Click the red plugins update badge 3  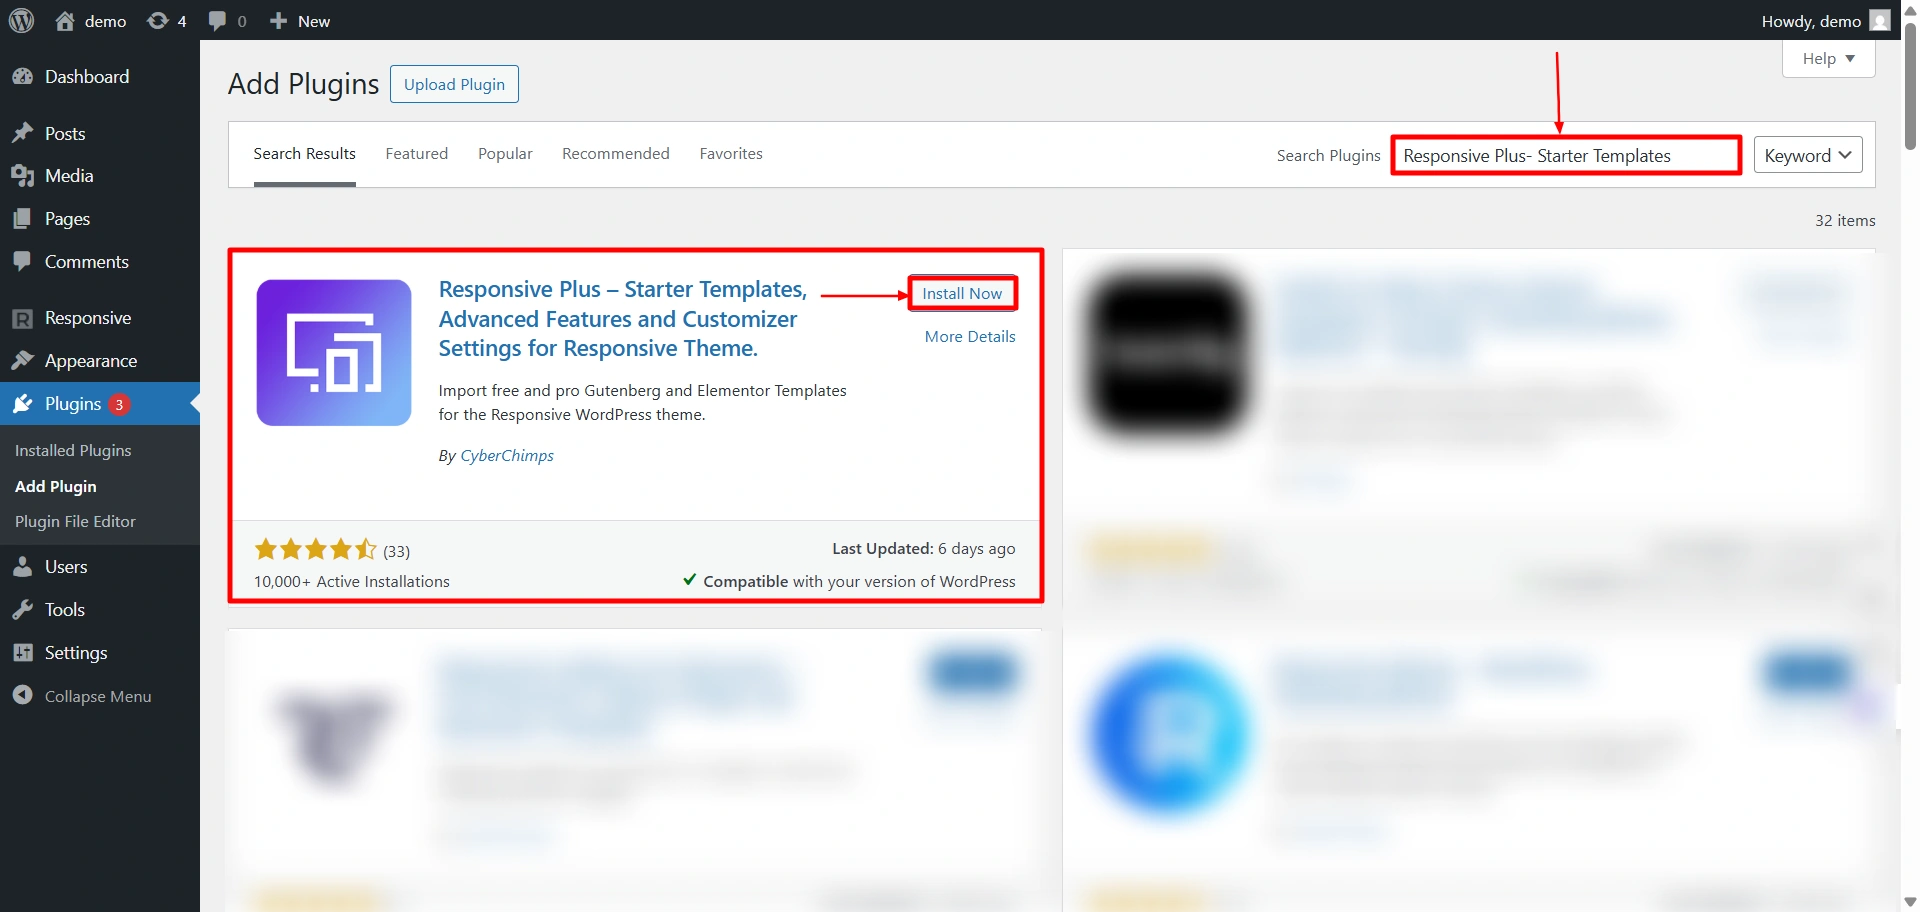click(119, 404)
